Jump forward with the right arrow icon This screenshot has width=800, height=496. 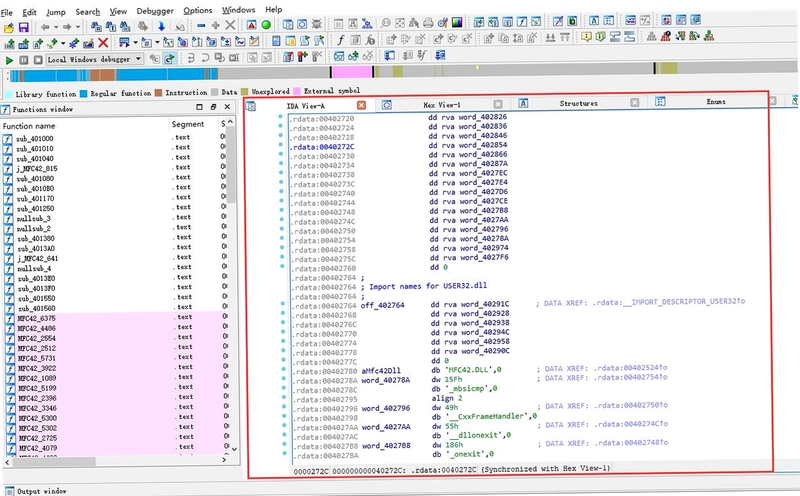[x=67, y=27]
